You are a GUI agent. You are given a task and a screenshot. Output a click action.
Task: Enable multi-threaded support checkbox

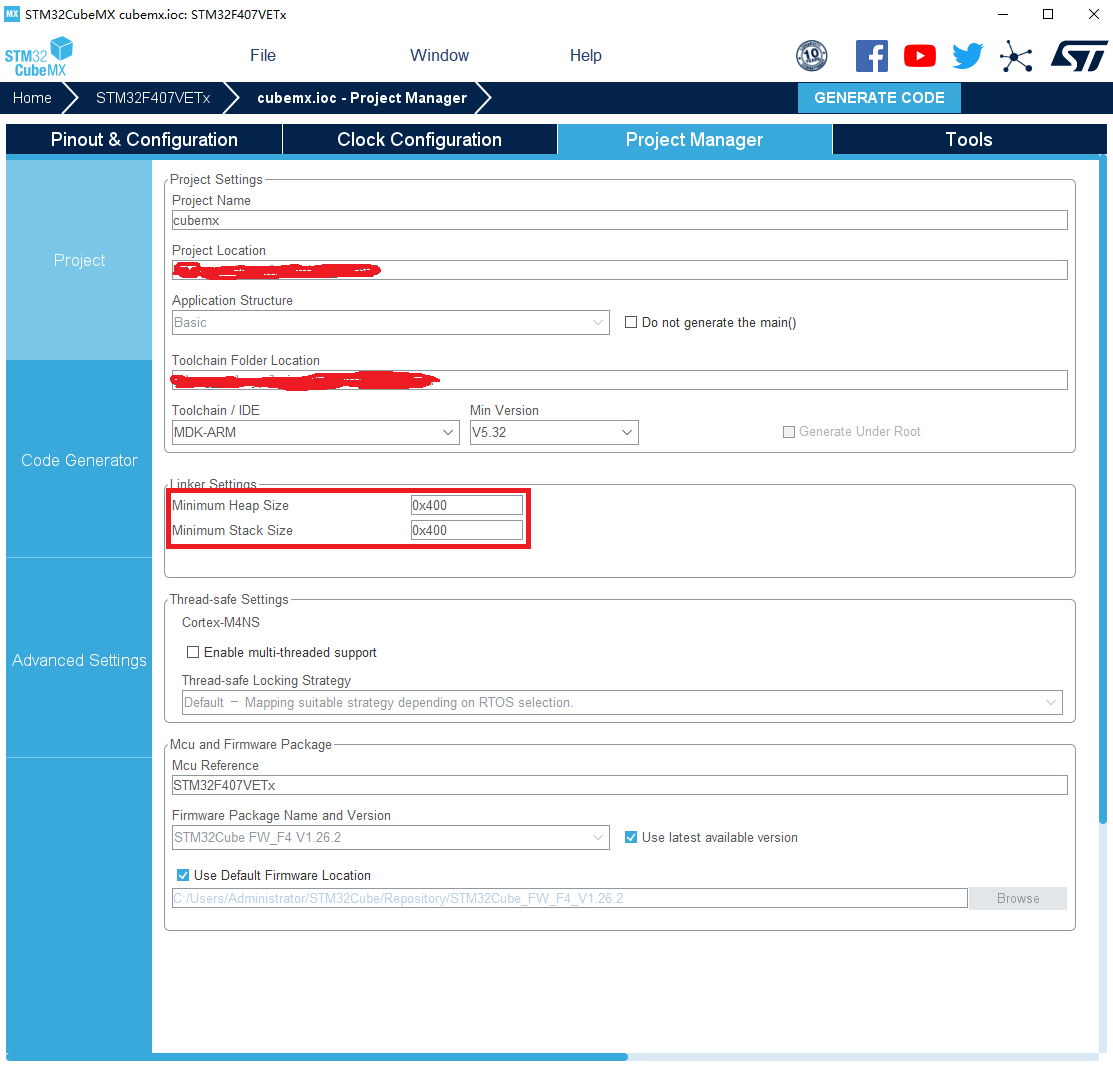coord(192,652)
